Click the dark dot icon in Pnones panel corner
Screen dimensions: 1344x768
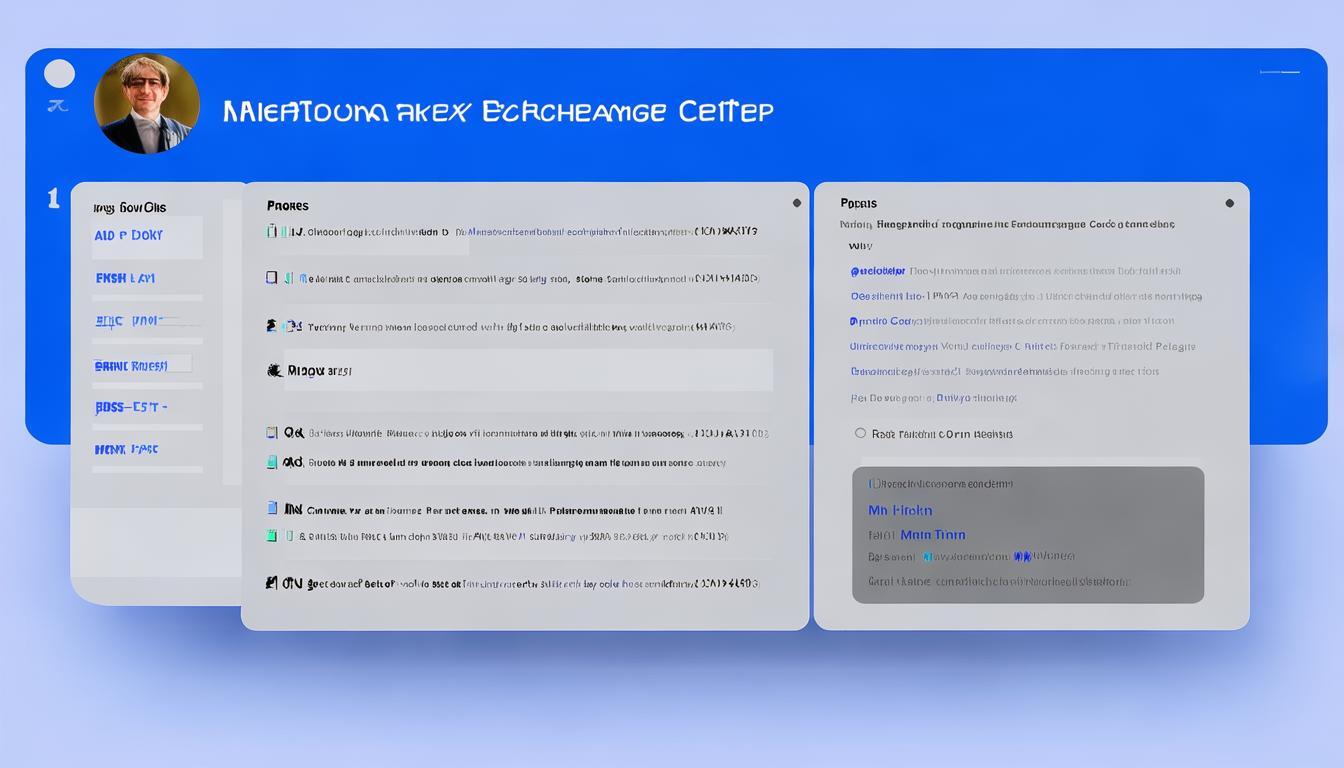tap(797, 203)
